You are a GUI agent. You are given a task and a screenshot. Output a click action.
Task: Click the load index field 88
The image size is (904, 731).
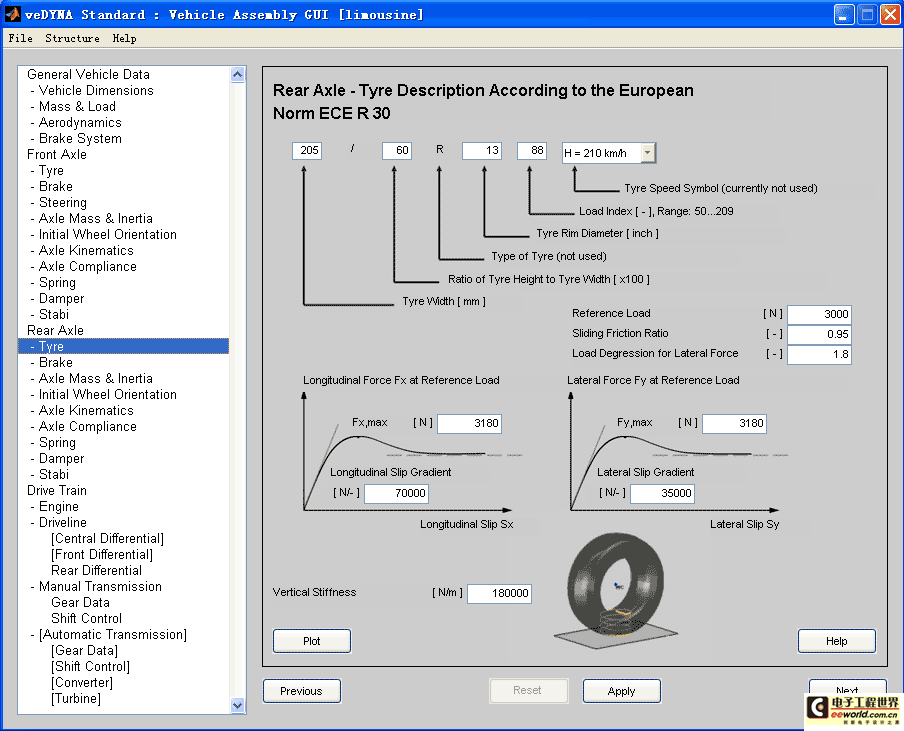(532, 150)
